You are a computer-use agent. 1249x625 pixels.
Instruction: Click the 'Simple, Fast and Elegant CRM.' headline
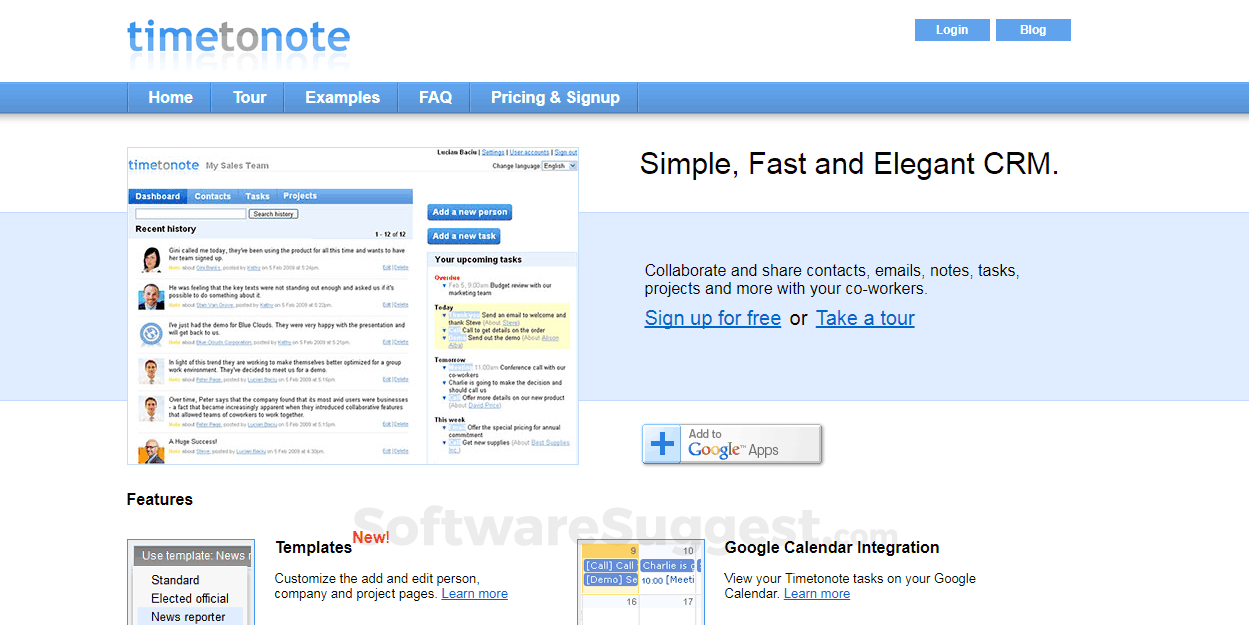tap(849, 164)
